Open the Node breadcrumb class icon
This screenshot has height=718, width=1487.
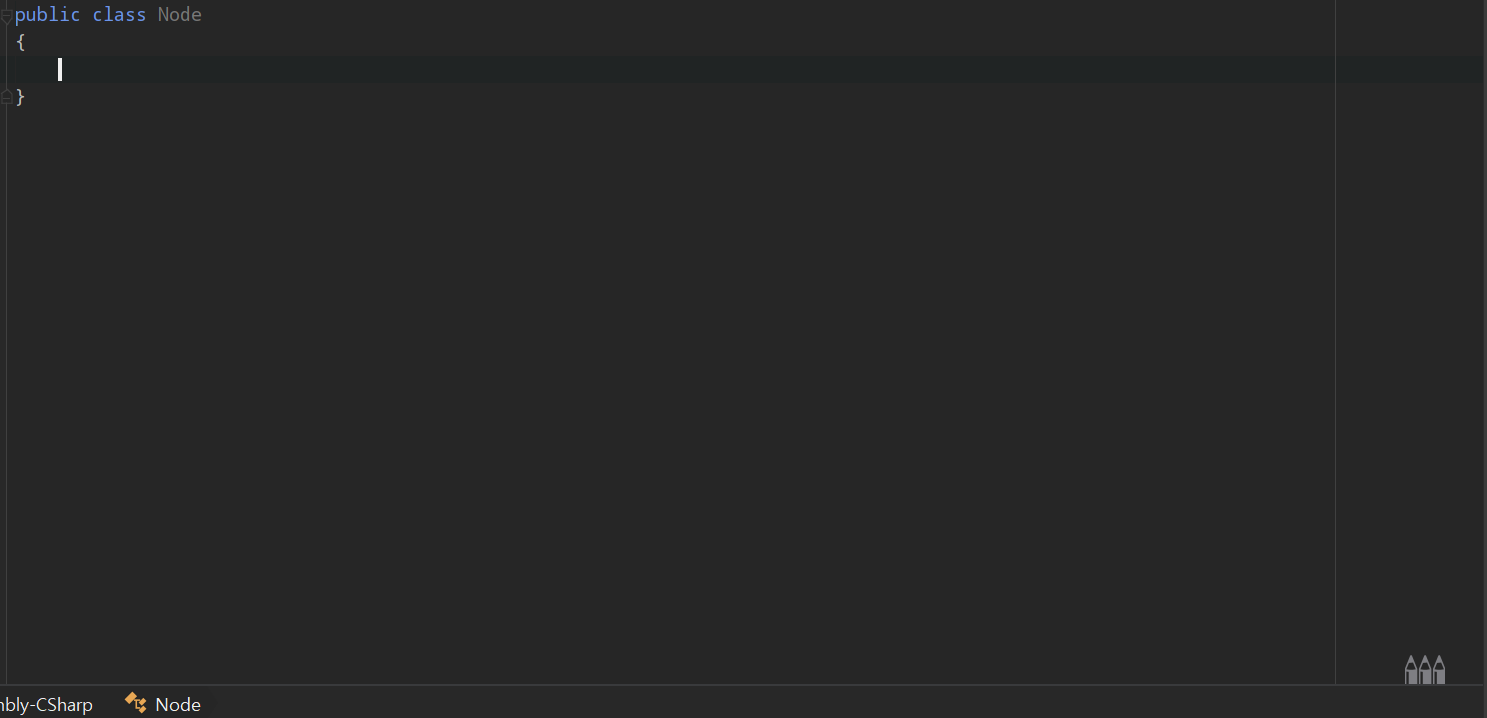click(x=136, y=703)
